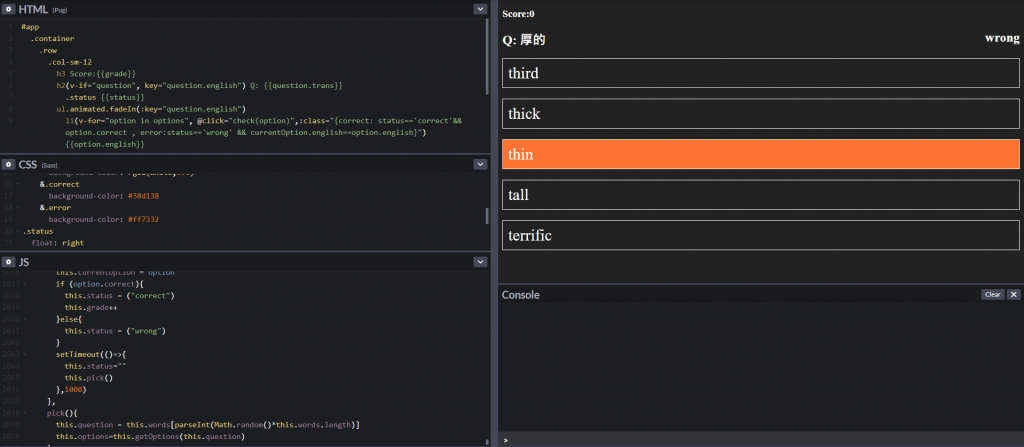Click the 'this.pick()' JS line
Image resolution: width=1024 pixels, height=447 pixels.
(89, 378)
